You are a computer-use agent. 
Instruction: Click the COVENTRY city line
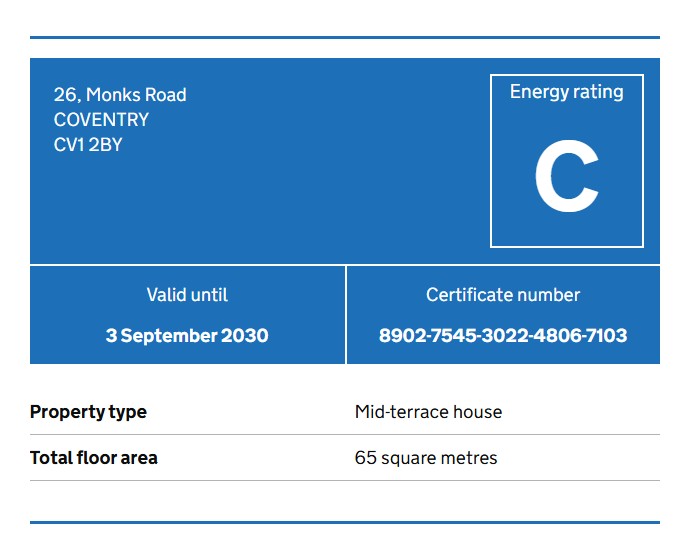click(x=101, y=120)
